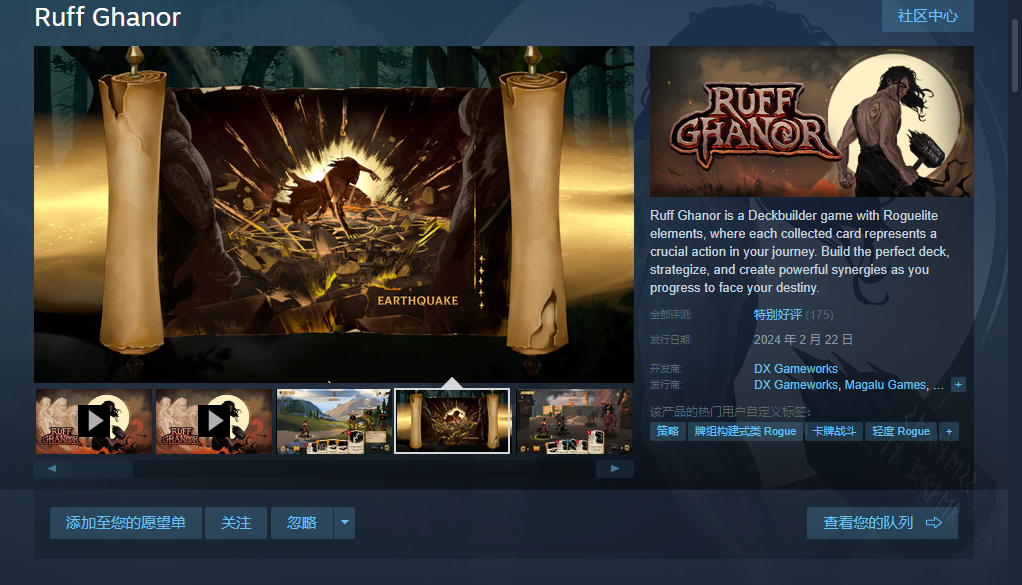Play the second trailer video thumbnail
Screen dimensions: 1022x585
[214, 421]
